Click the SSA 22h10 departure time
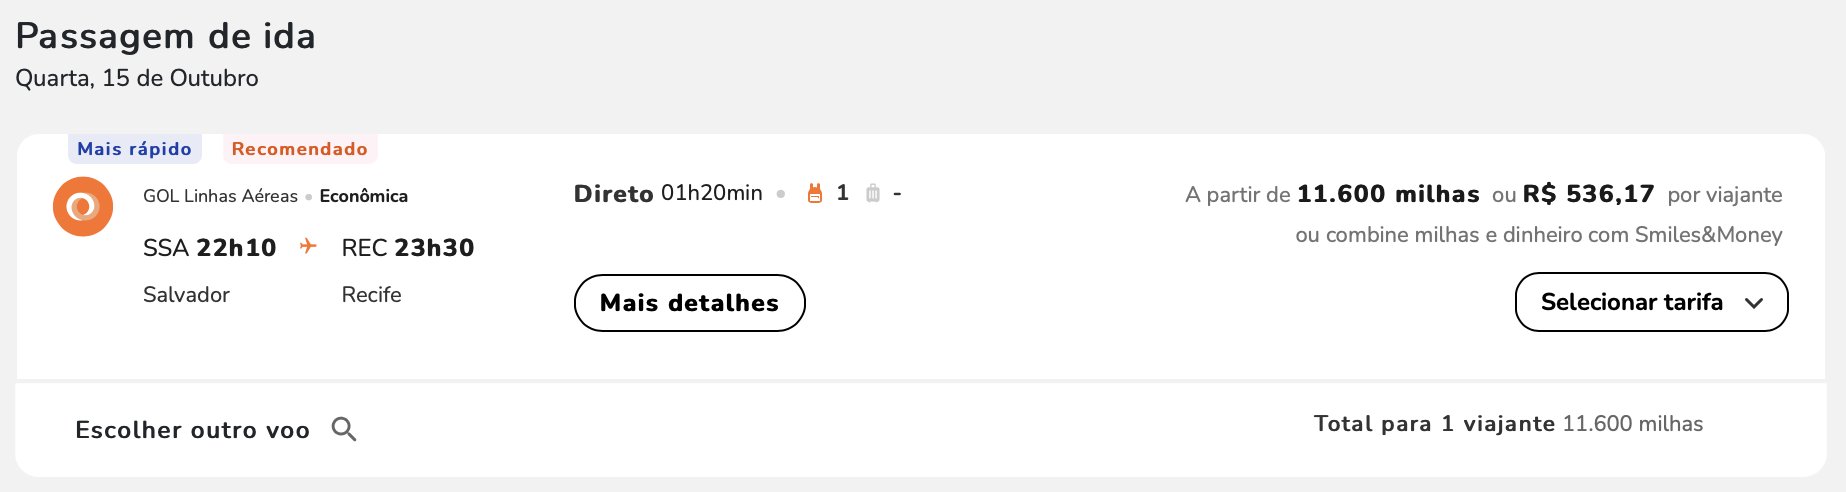The image size is (1846, 492). (210, 248)
